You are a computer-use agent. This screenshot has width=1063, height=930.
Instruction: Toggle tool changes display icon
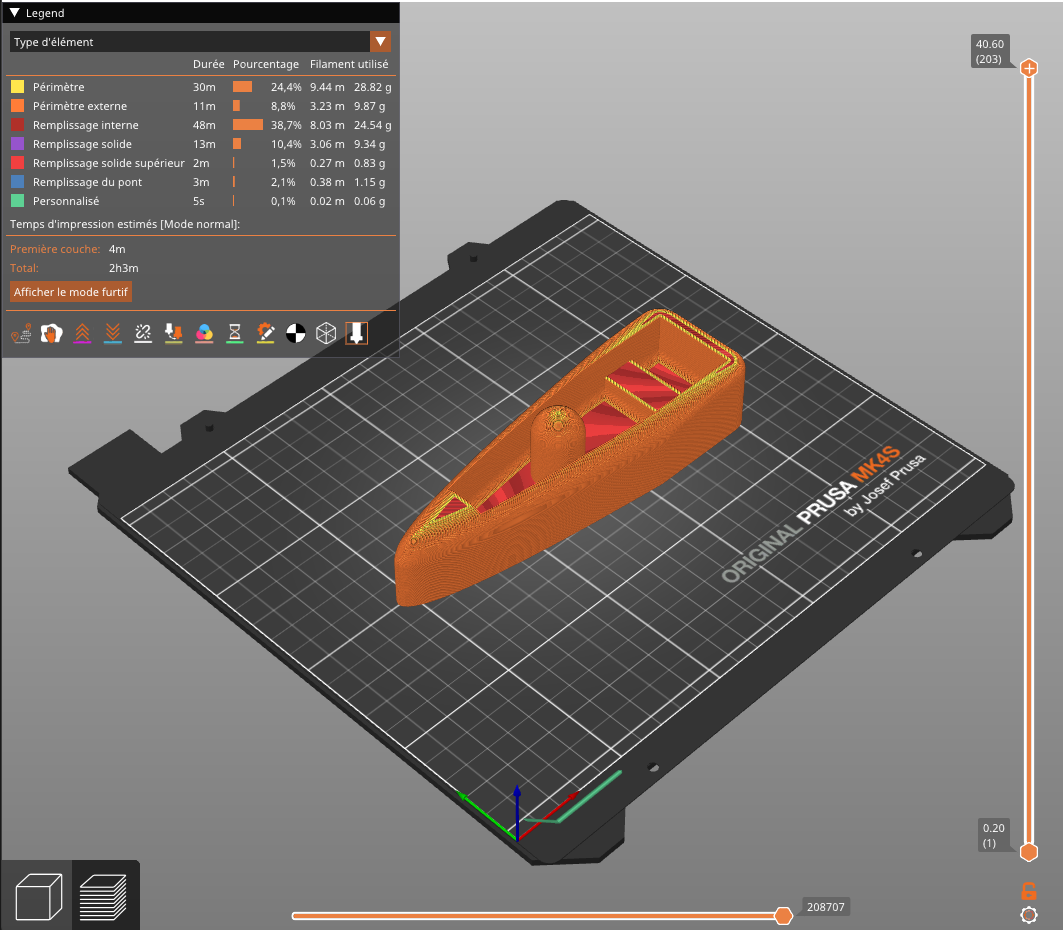[174, 334]
